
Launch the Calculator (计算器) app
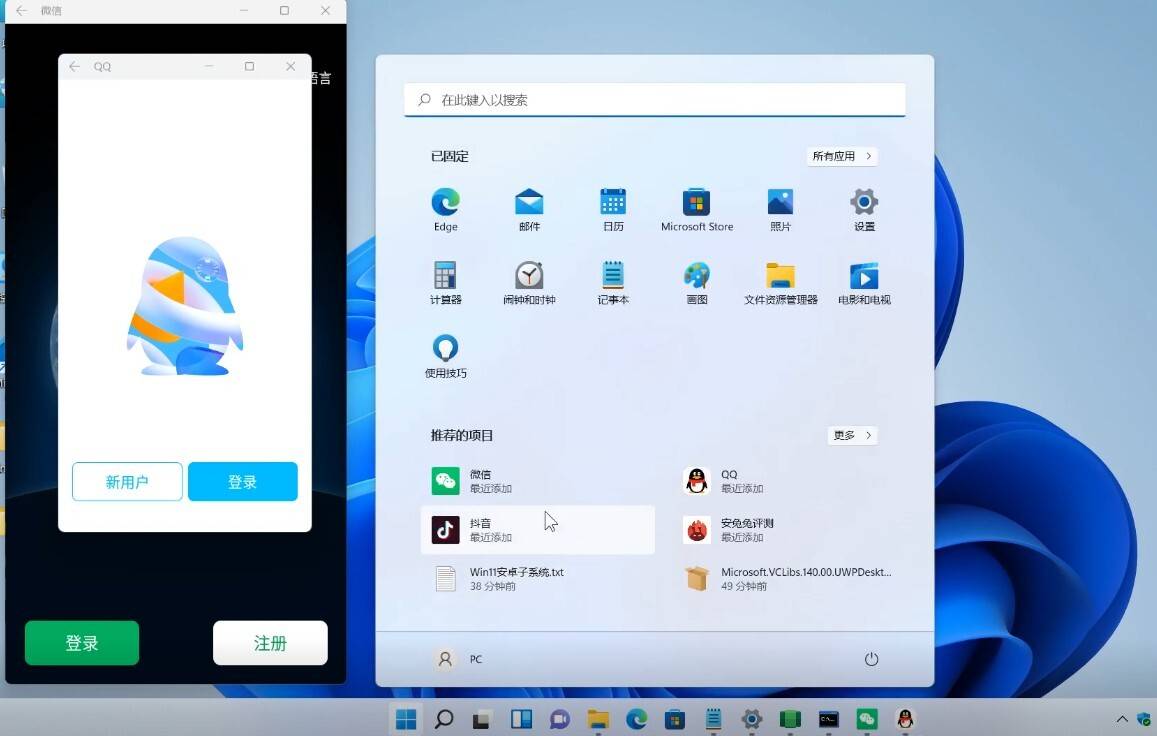(x=446, y=283)
